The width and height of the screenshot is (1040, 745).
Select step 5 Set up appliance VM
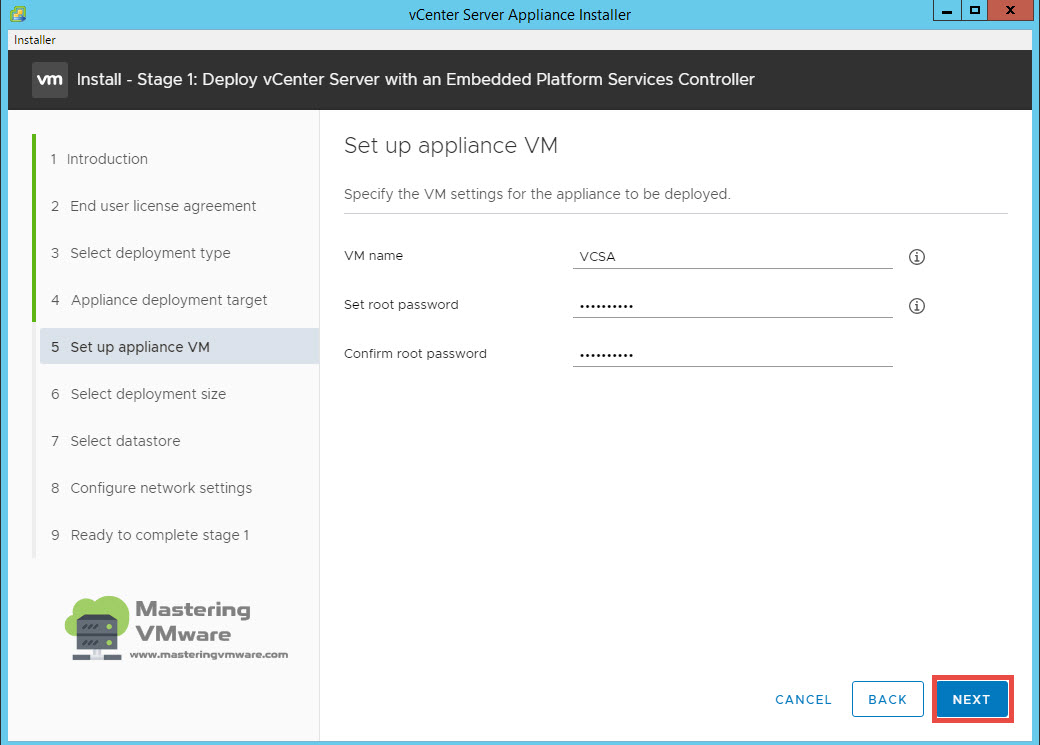[179, 346]
